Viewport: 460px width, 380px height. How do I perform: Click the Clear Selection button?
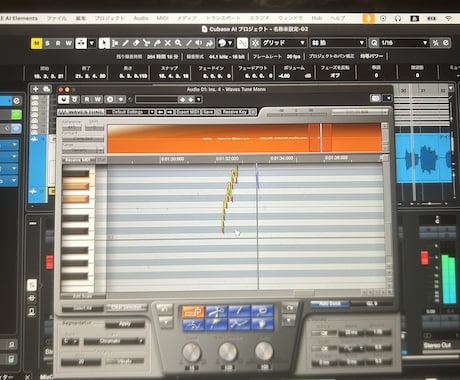126,308
